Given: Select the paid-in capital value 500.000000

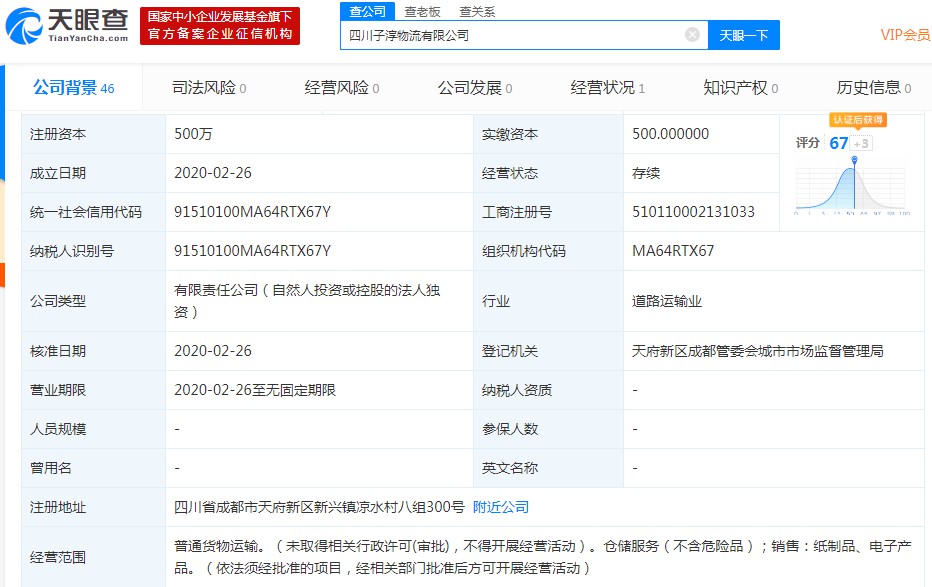Looking at the screenshot, I should [670, 134].
